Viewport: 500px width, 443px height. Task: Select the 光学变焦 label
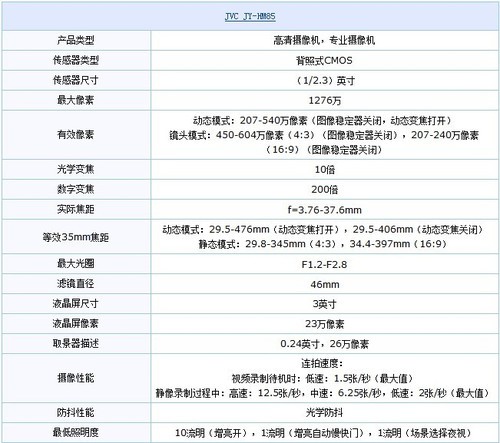point(76,169)
